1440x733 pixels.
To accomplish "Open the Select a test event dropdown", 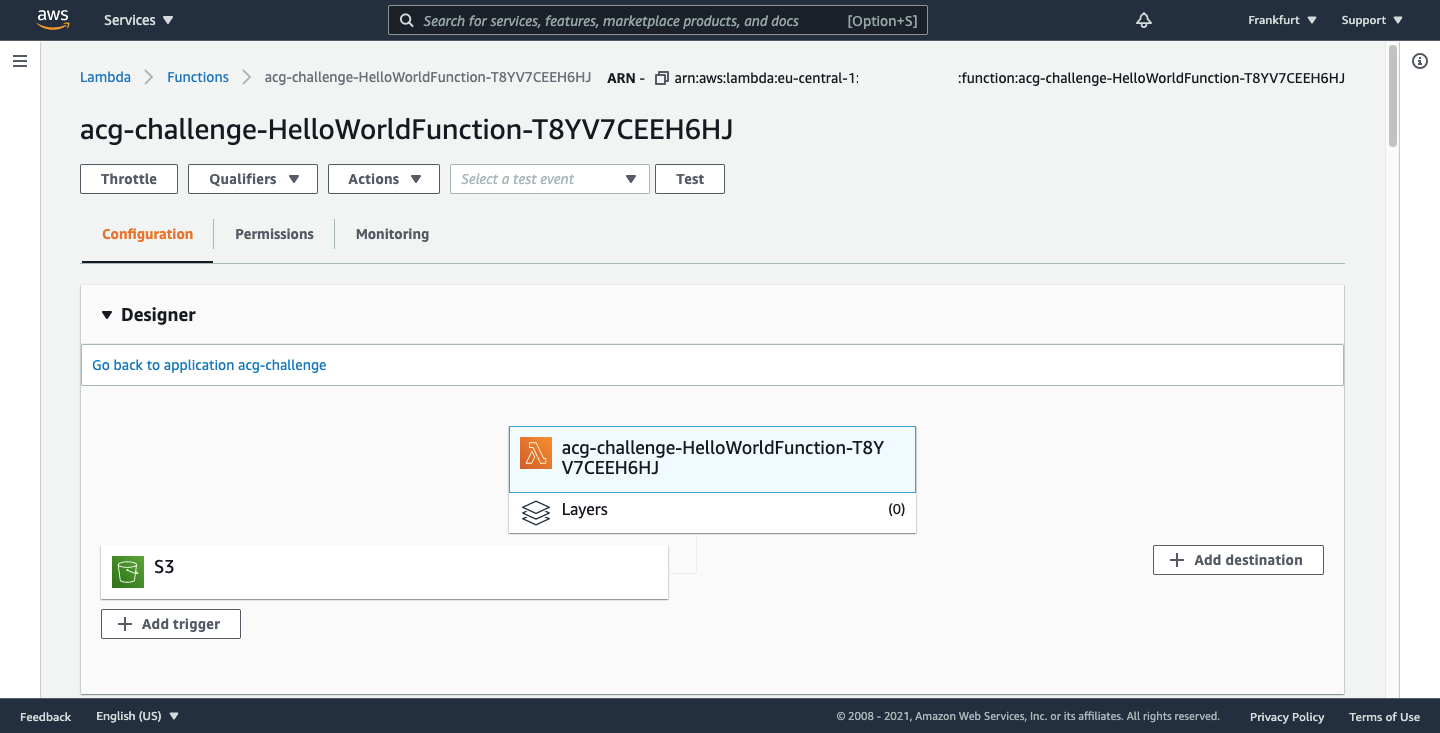I will pos(550,179).
